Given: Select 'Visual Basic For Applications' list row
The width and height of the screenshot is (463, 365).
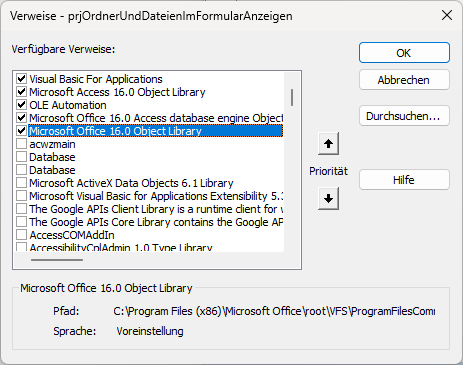Looking at the screenshot, I should [x=96, y=79].
